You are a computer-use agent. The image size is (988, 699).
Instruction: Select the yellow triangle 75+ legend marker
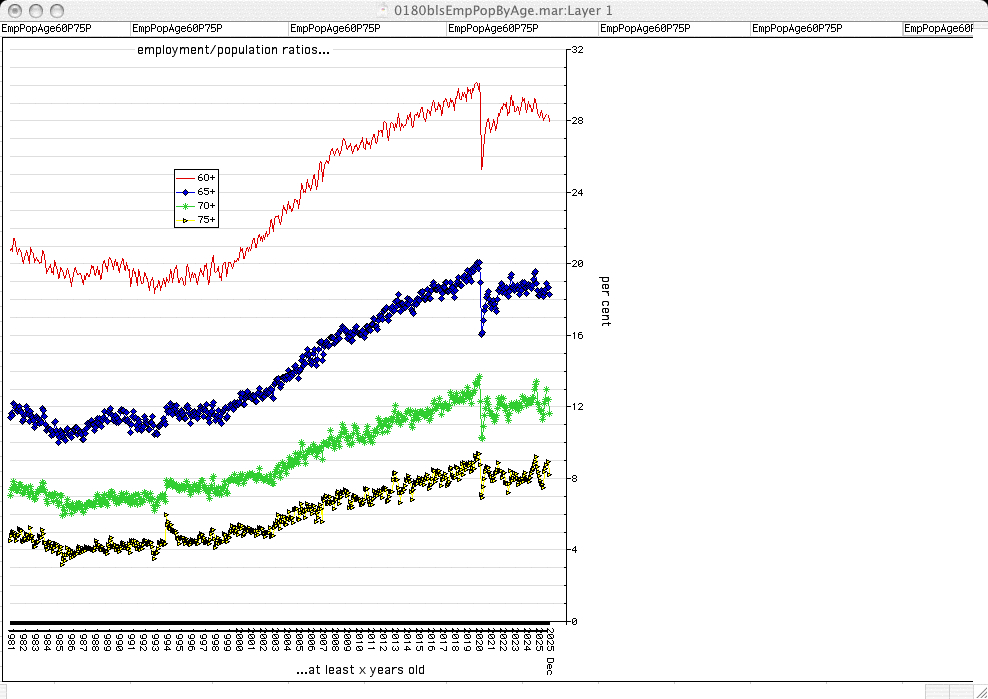pyautogui.click(x=185, y=219)
